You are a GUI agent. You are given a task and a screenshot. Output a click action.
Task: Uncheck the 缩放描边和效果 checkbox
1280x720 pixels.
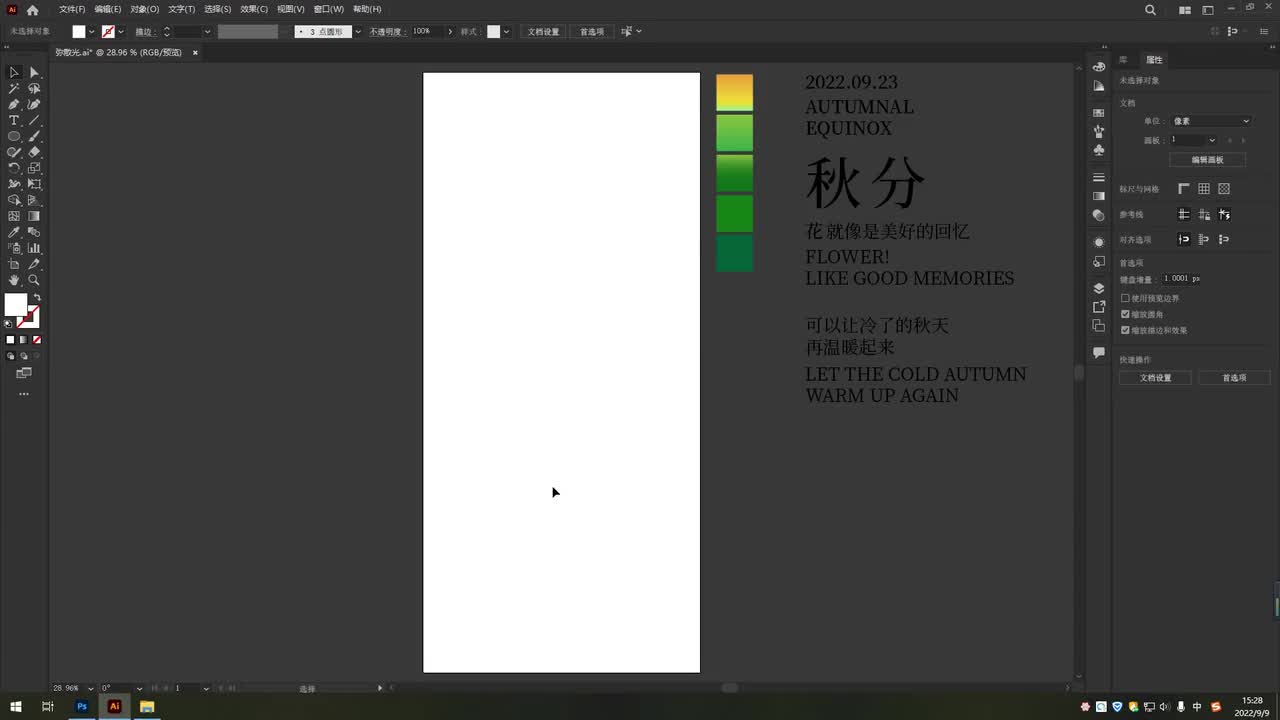tap(1125, 330)
